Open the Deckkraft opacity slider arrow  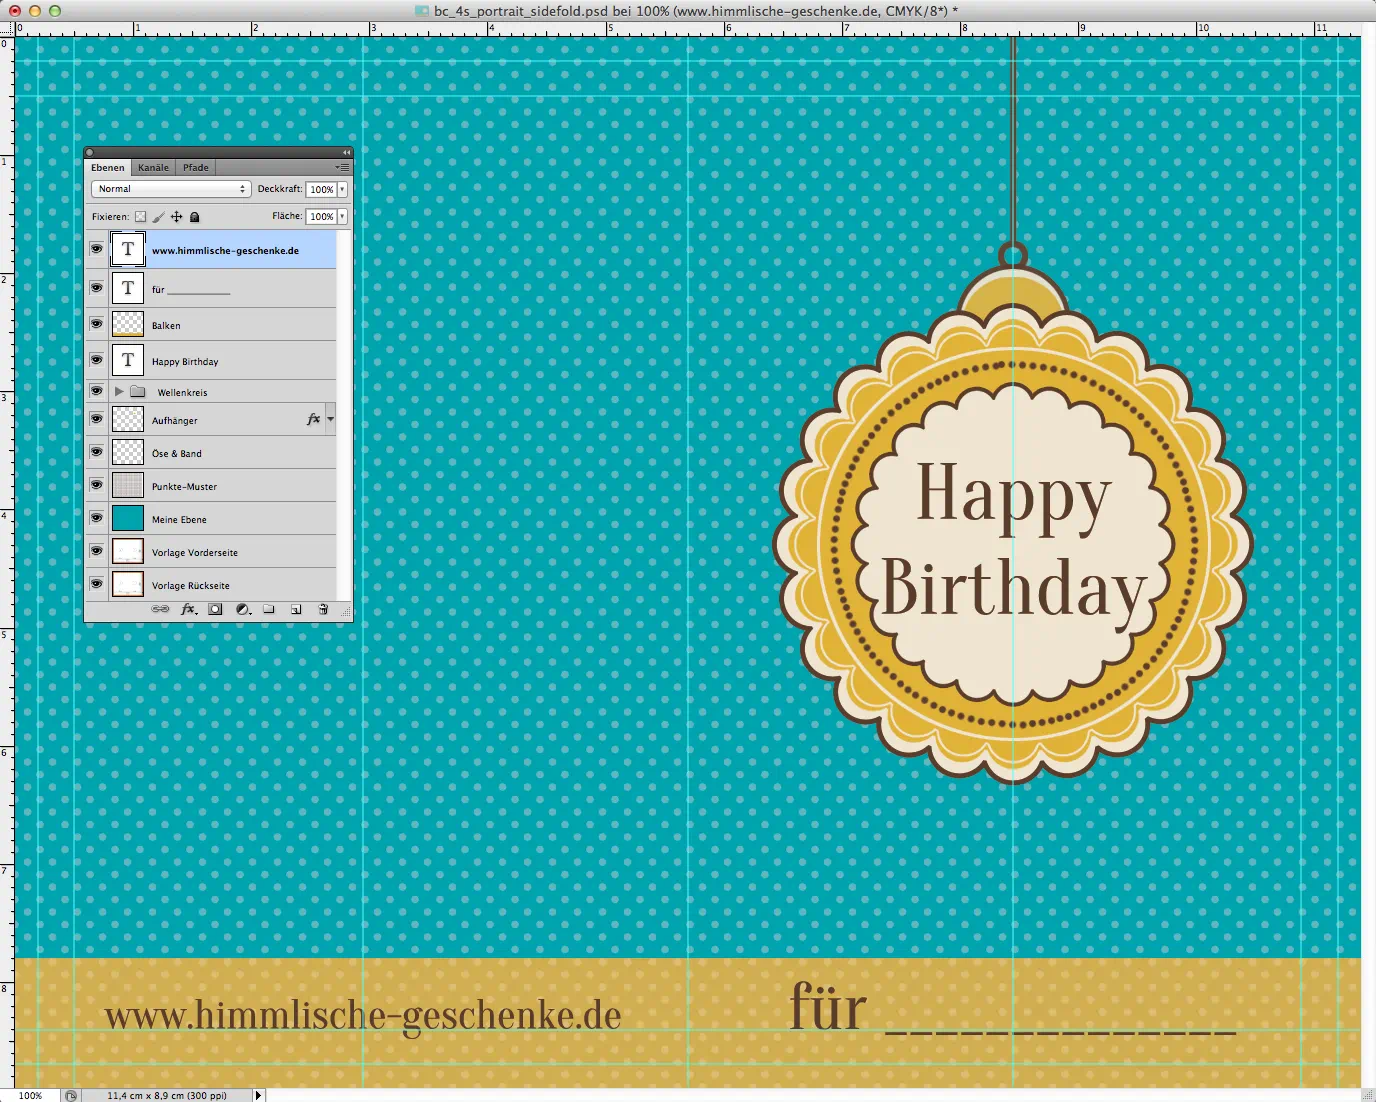coord(343,189)
